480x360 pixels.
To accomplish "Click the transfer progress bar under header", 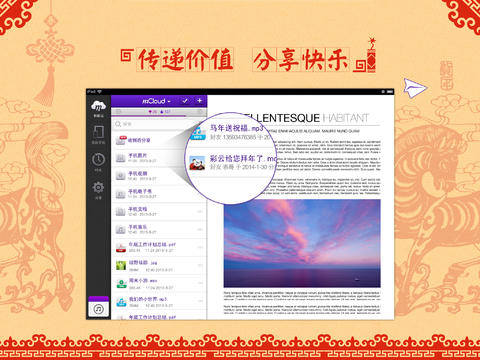I will click(x=149, y=116).
